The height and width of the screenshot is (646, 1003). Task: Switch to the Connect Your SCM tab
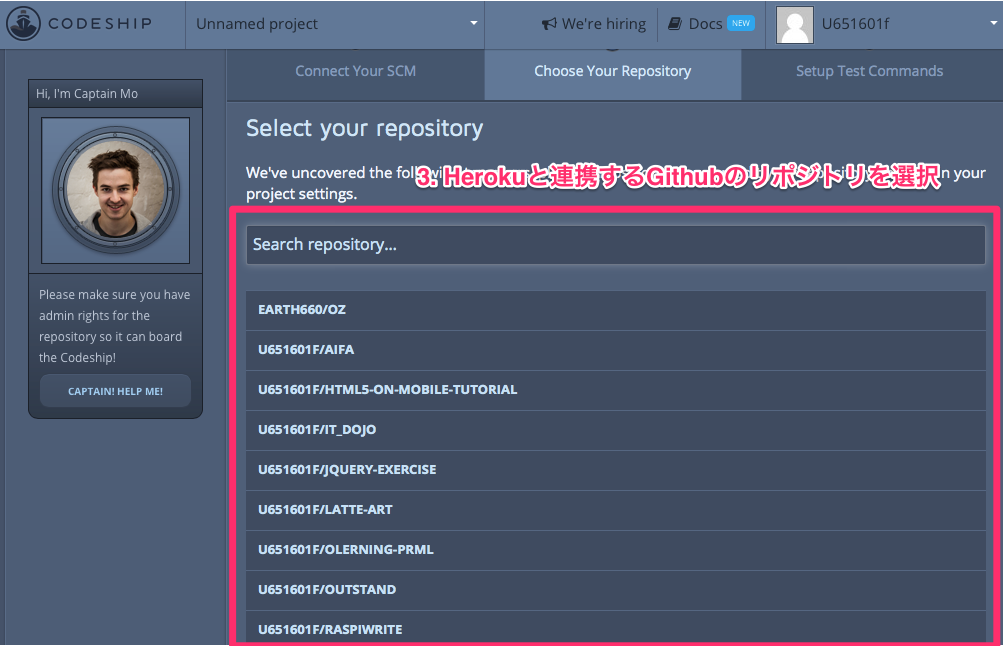355,71
